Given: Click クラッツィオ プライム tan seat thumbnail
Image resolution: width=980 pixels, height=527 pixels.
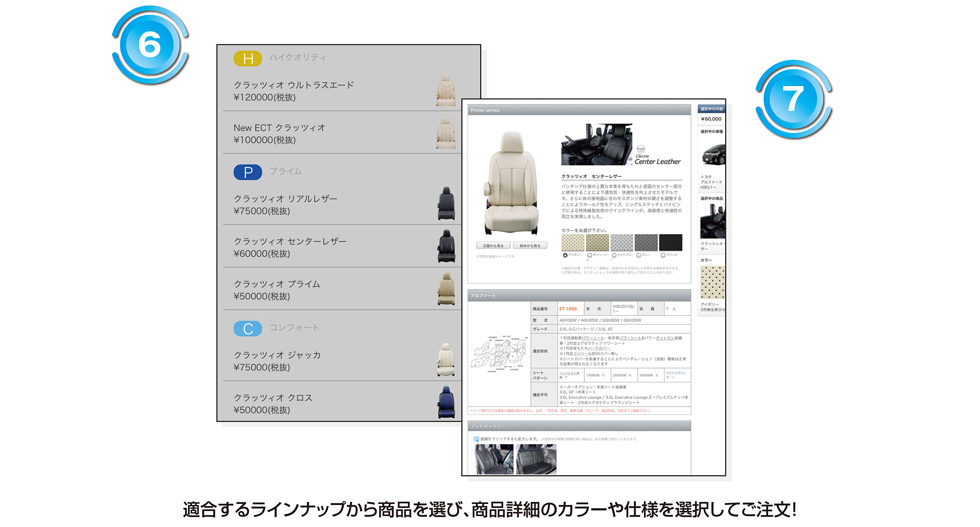Looking at the screenshot, I should pyautogui.click(x=446, y=289).
